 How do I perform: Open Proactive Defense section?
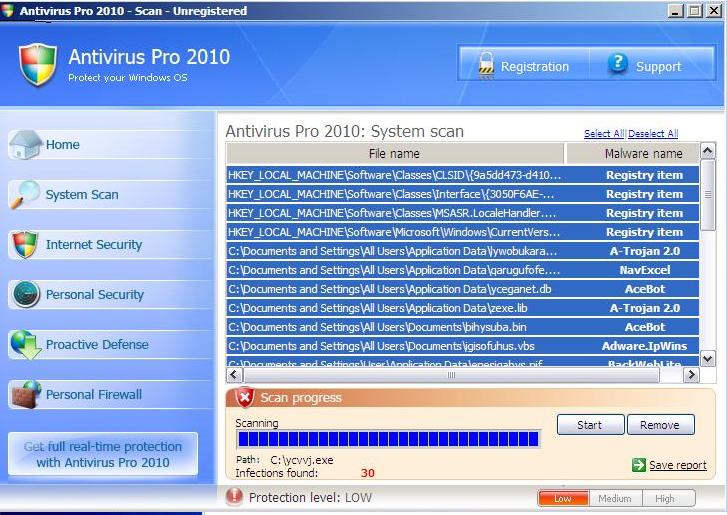point(97,344)
